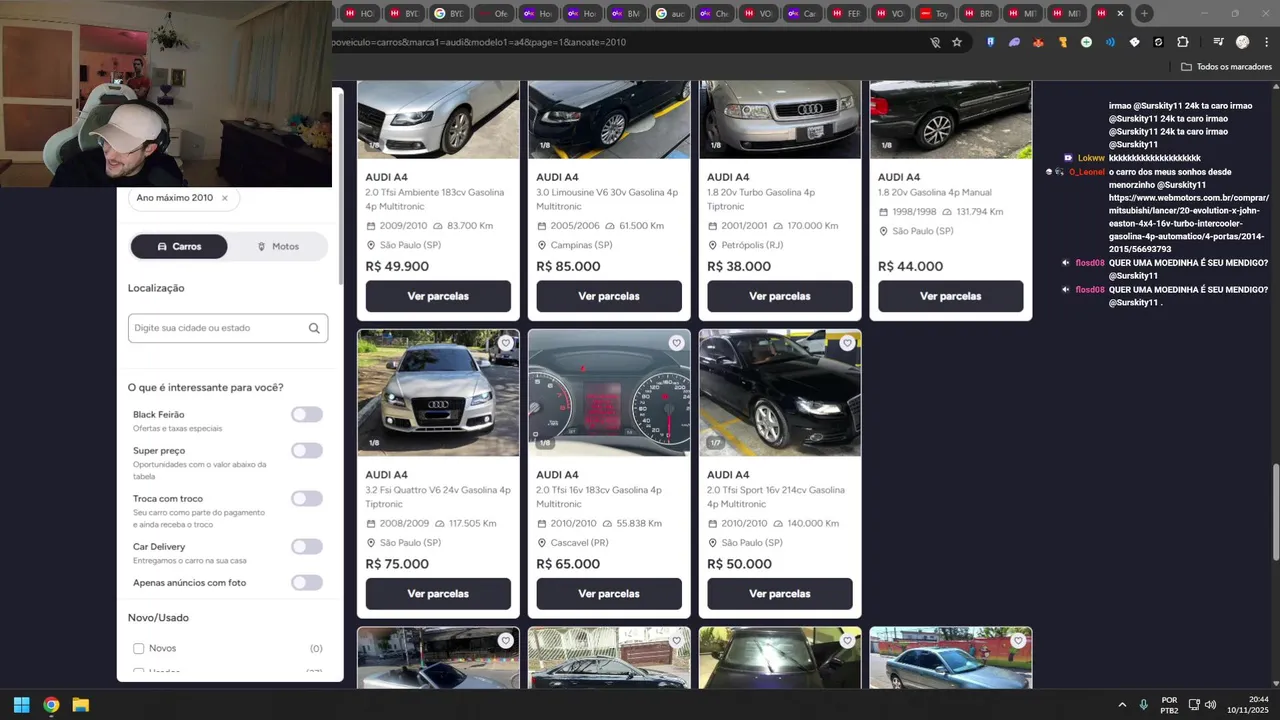Enable the Car Delivery switch
1280x720 pixels.
pos(307,546)
